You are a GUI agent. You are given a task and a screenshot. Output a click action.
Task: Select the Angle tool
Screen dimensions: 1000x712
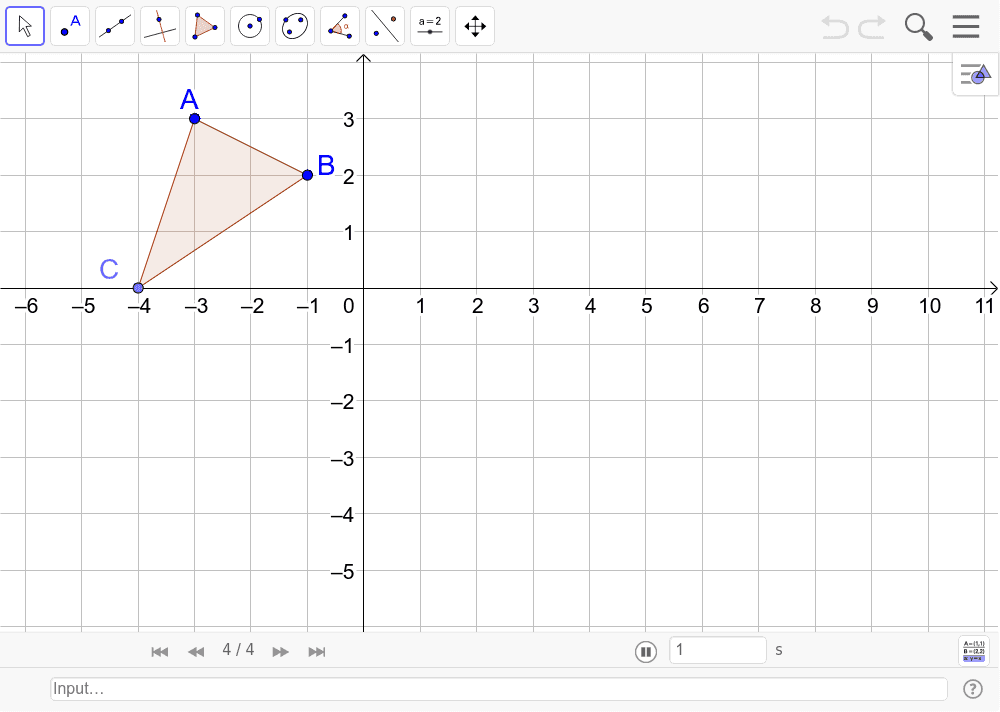[339, 26]
